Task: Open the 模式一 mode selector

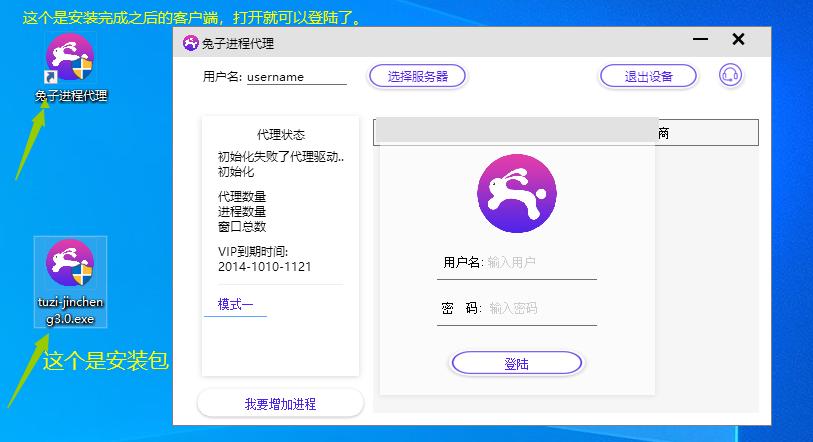Action: [x=236, y=305]
